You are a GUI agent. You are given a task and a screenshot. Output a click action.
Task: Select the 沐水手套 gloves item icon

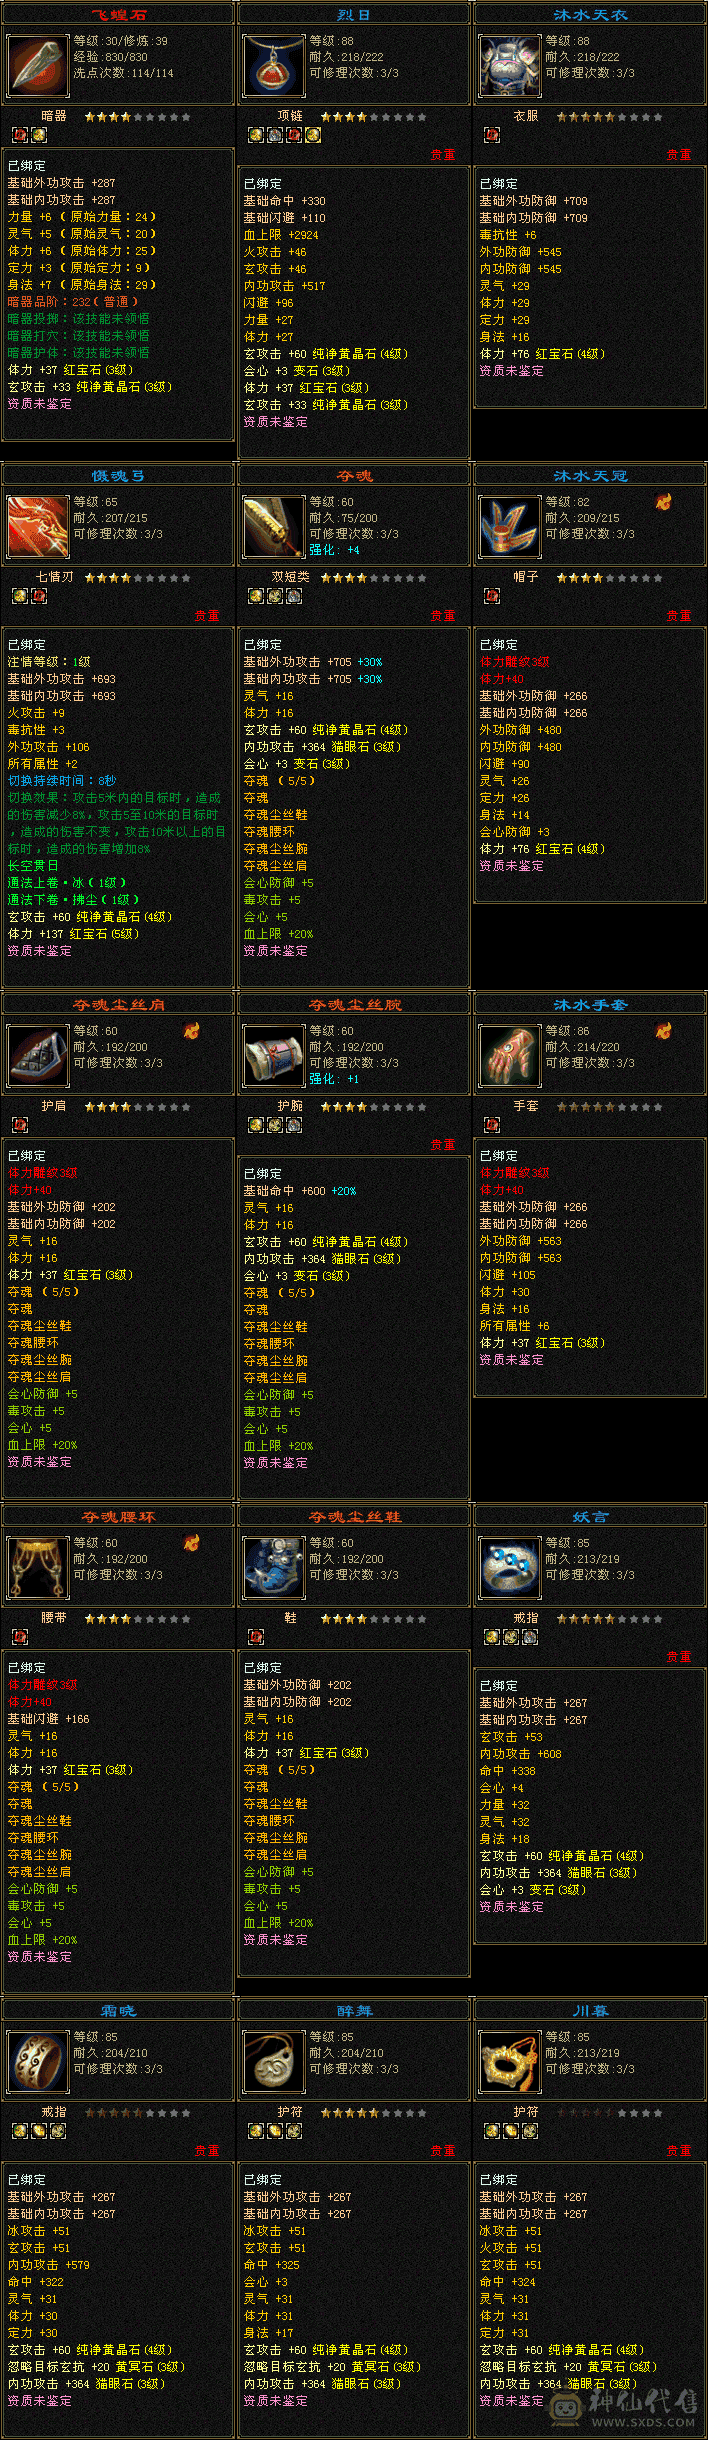point(510,1055)
